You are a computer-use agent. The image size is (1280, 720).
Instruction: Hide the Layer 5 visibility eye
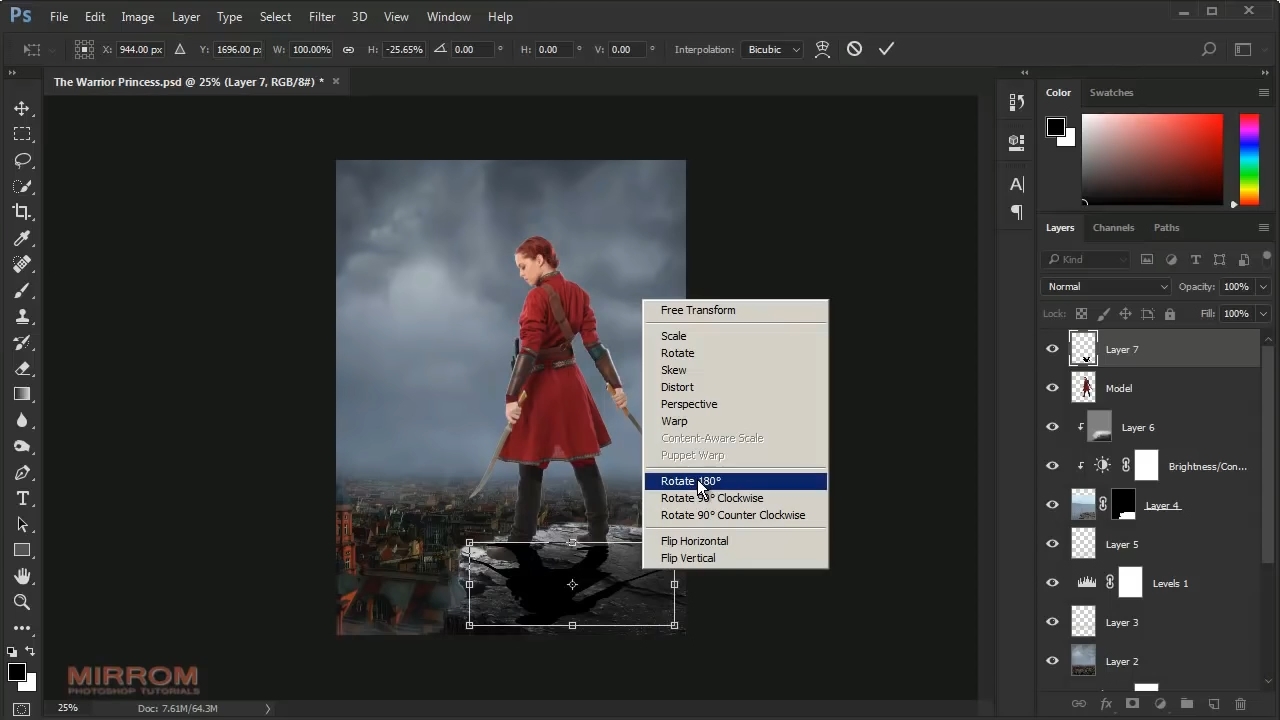coord(1052,544)
